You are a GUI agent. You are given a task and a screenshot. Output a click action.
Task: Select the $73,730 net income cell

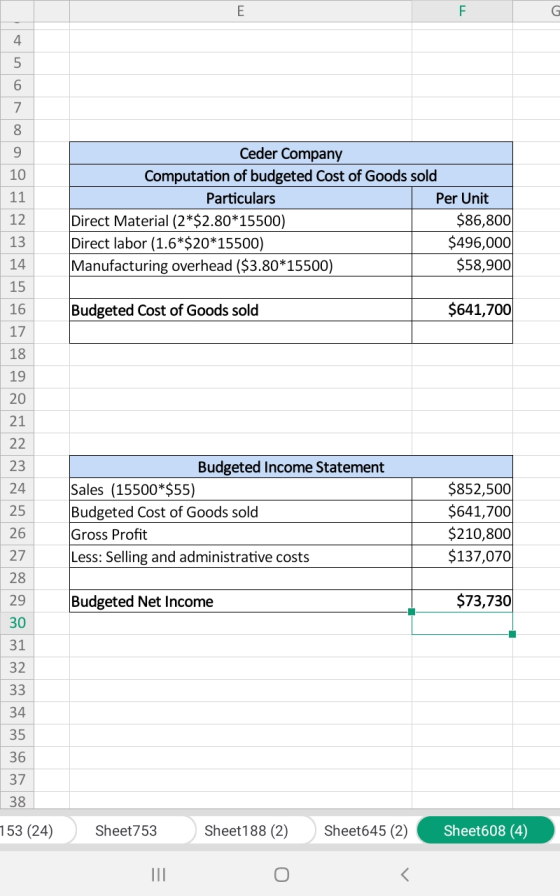(x=462, y=601)
